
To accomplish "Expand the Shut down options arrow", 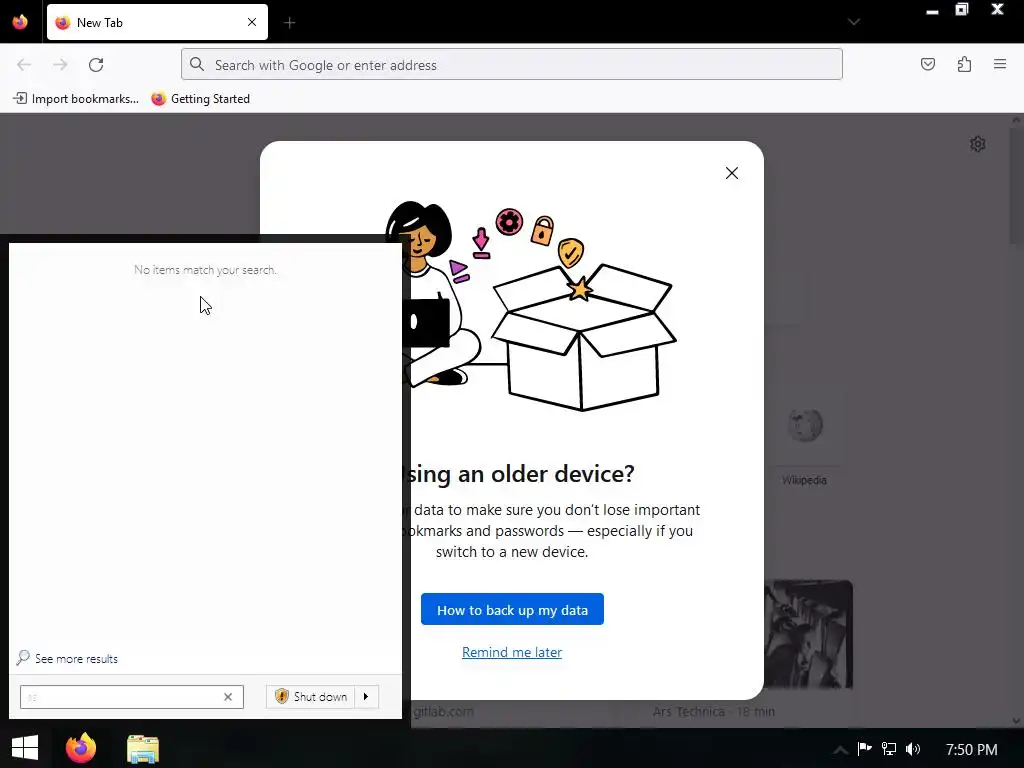I will [366, 697].
